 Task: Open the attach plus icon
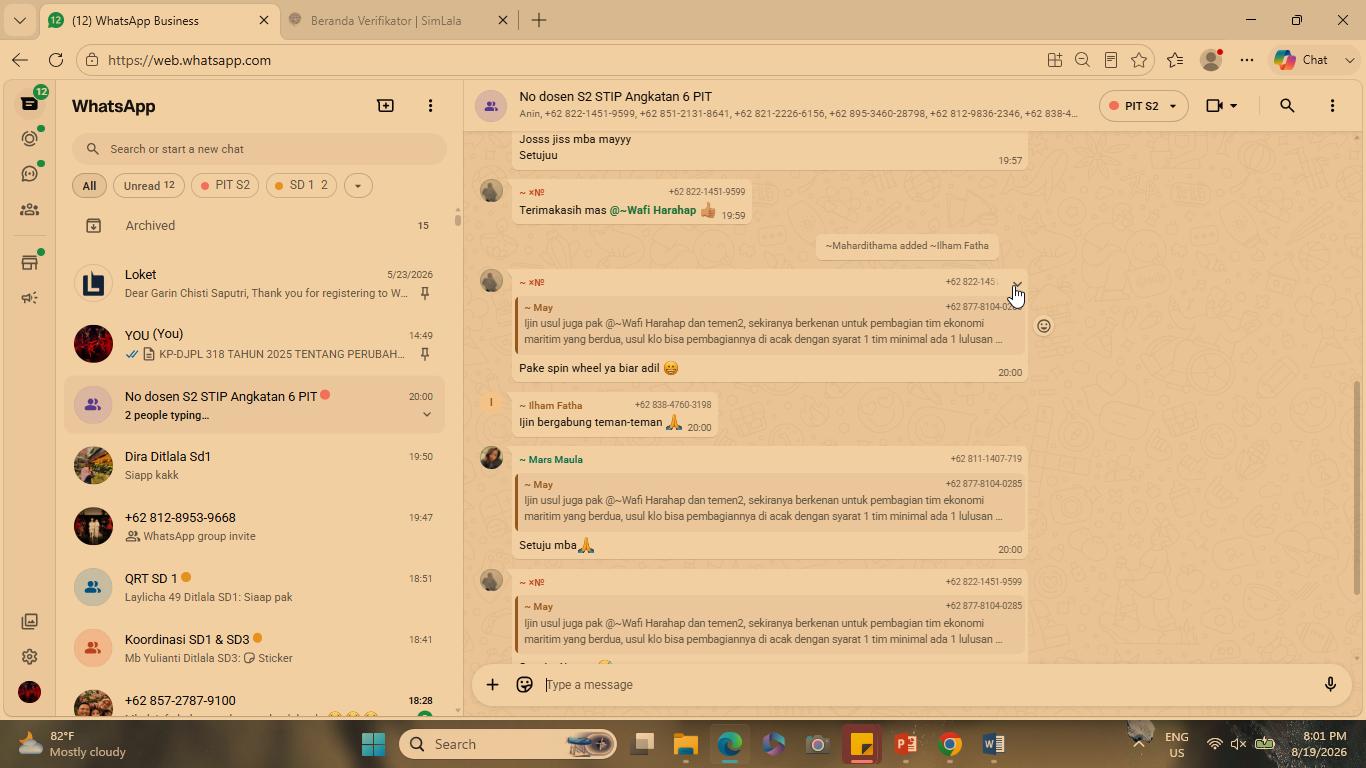coord(492,684)
